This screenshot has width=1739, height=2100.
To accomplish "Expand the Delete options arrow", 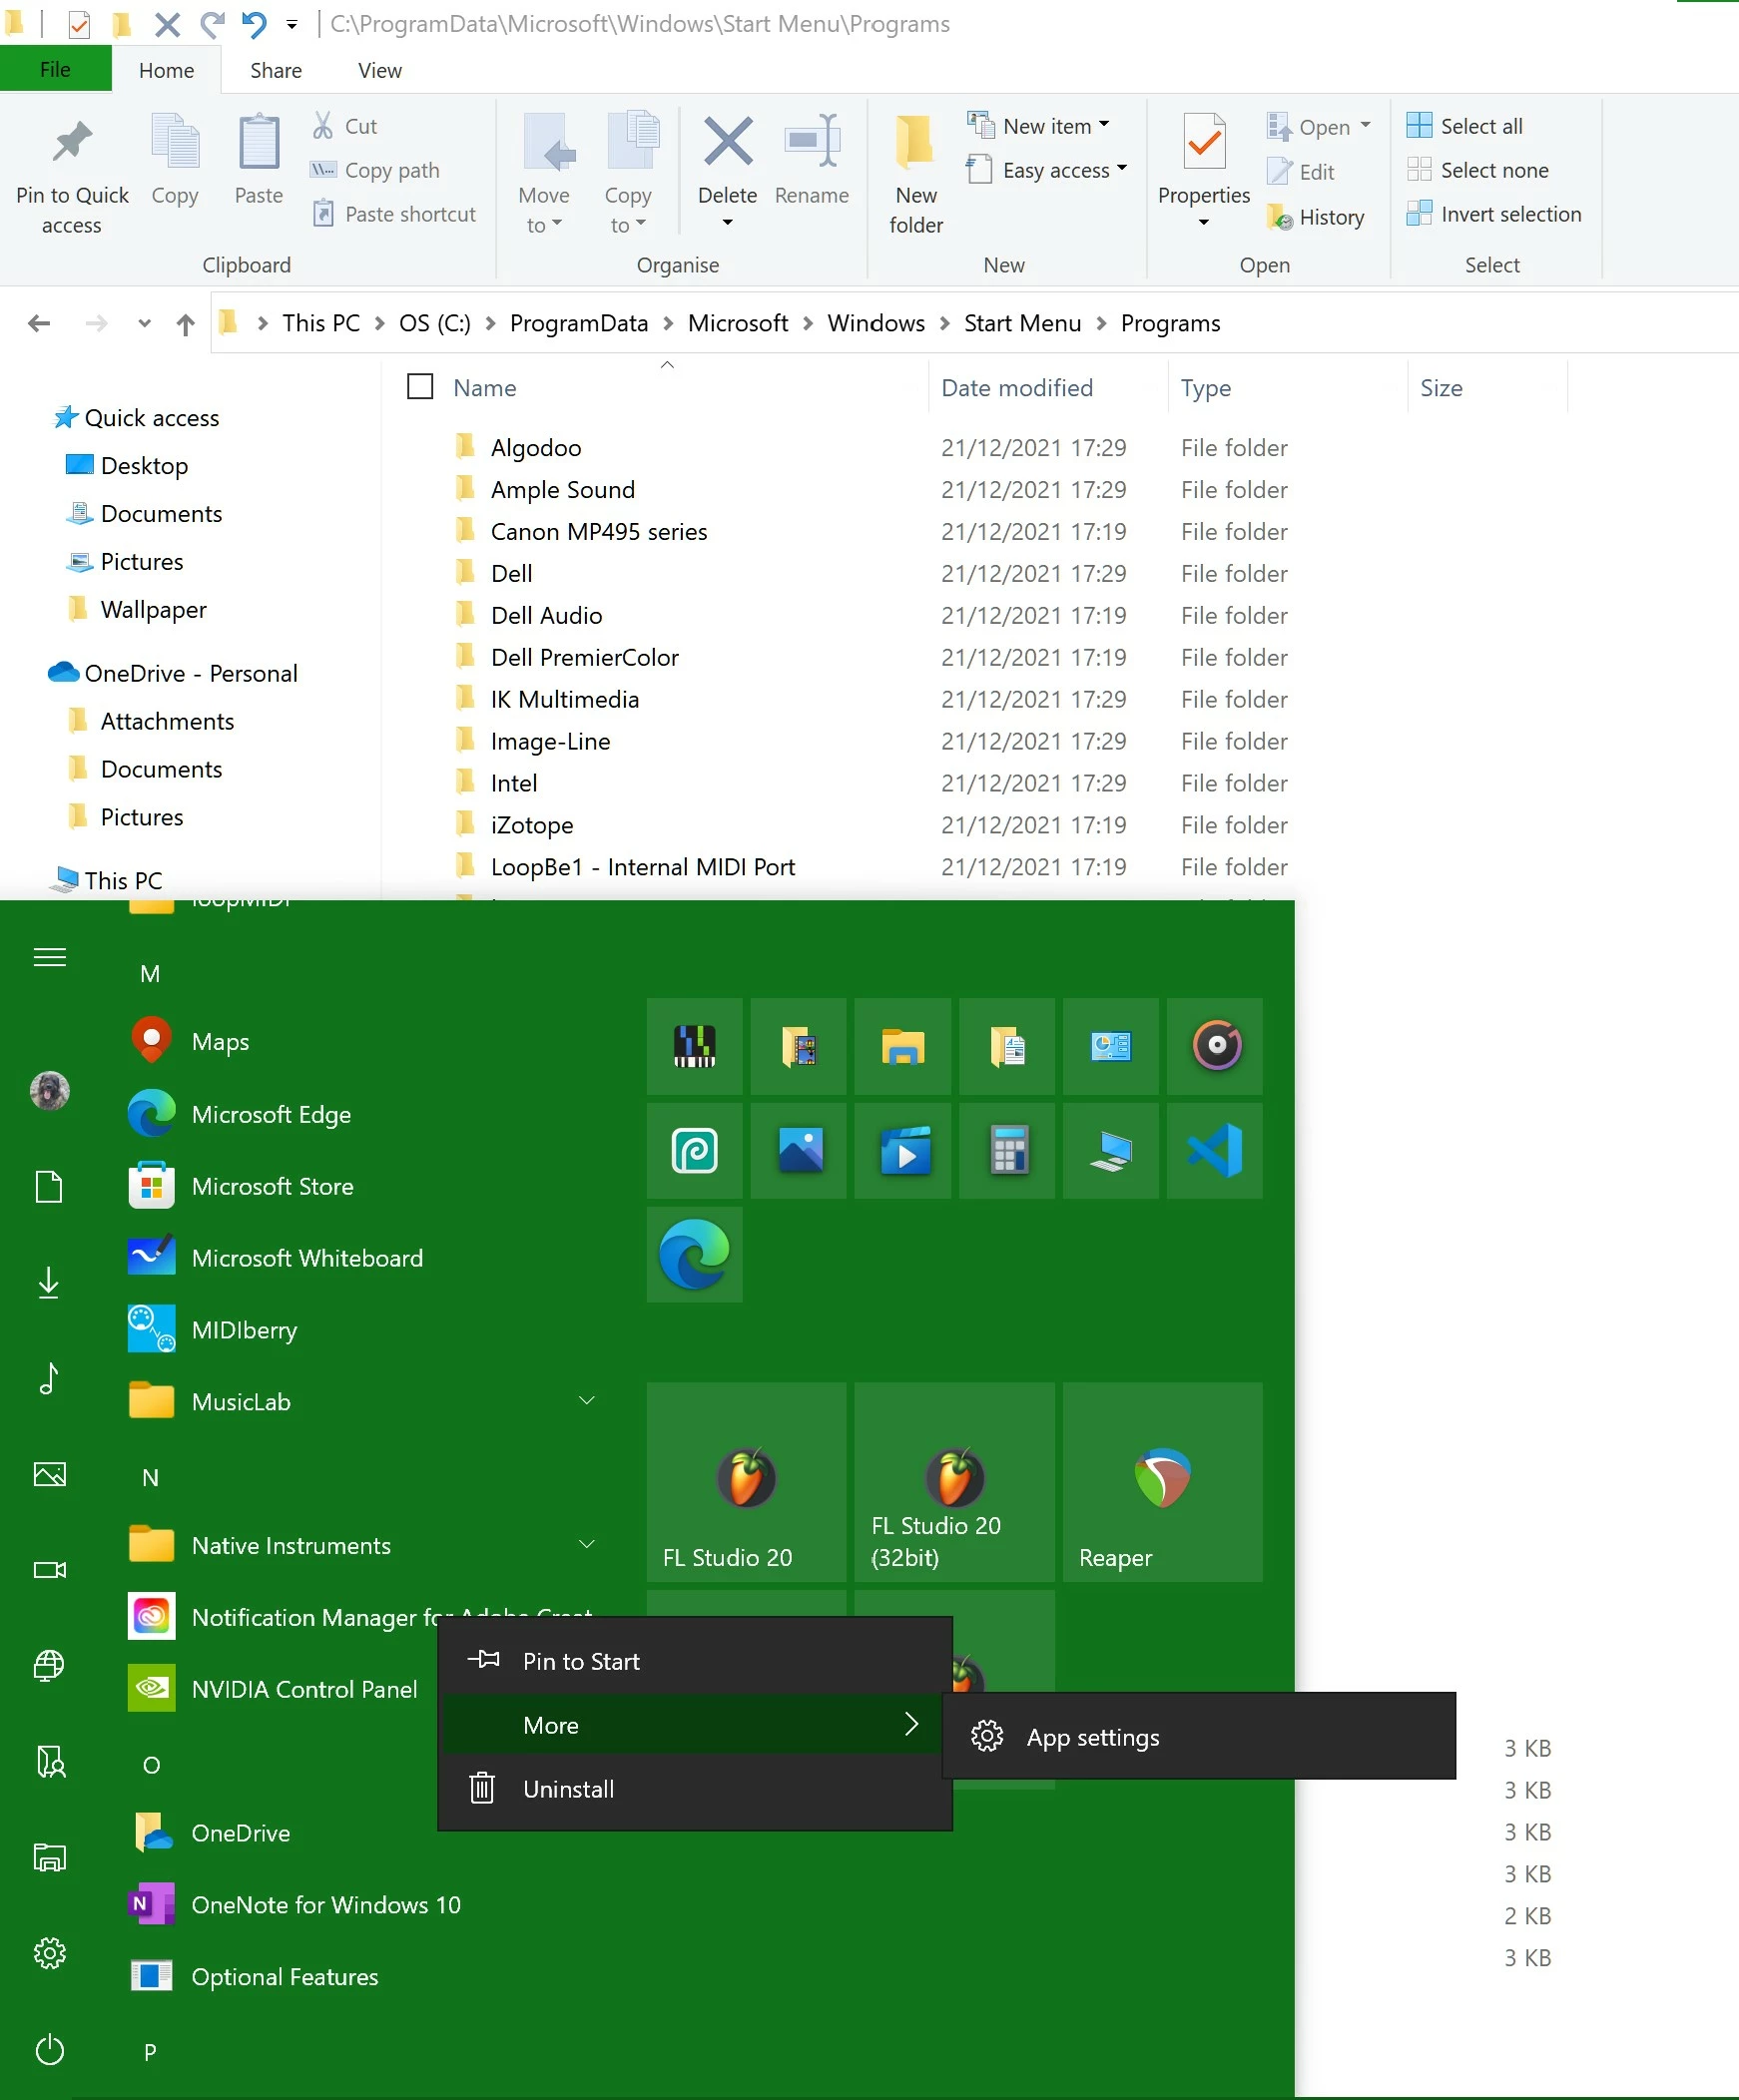I will coord(727,222).
